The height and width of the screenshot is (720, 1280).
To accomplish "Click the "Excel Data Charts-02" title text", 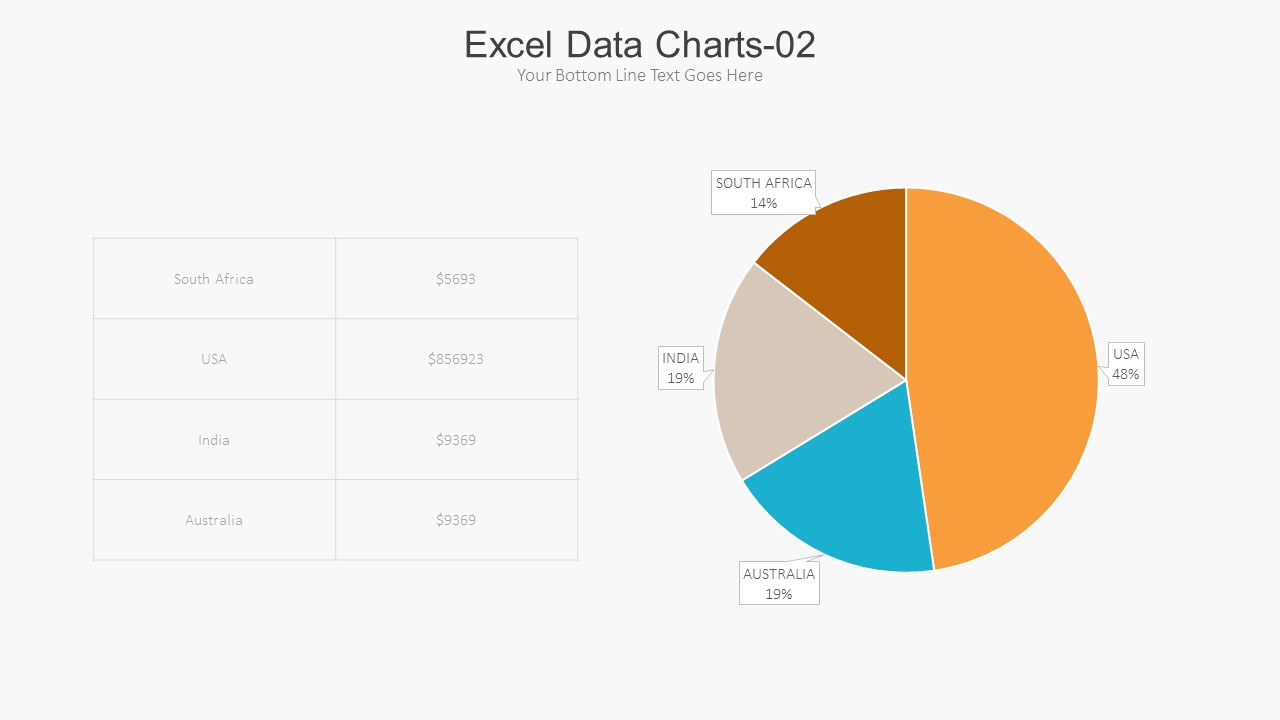I will 639,45.
